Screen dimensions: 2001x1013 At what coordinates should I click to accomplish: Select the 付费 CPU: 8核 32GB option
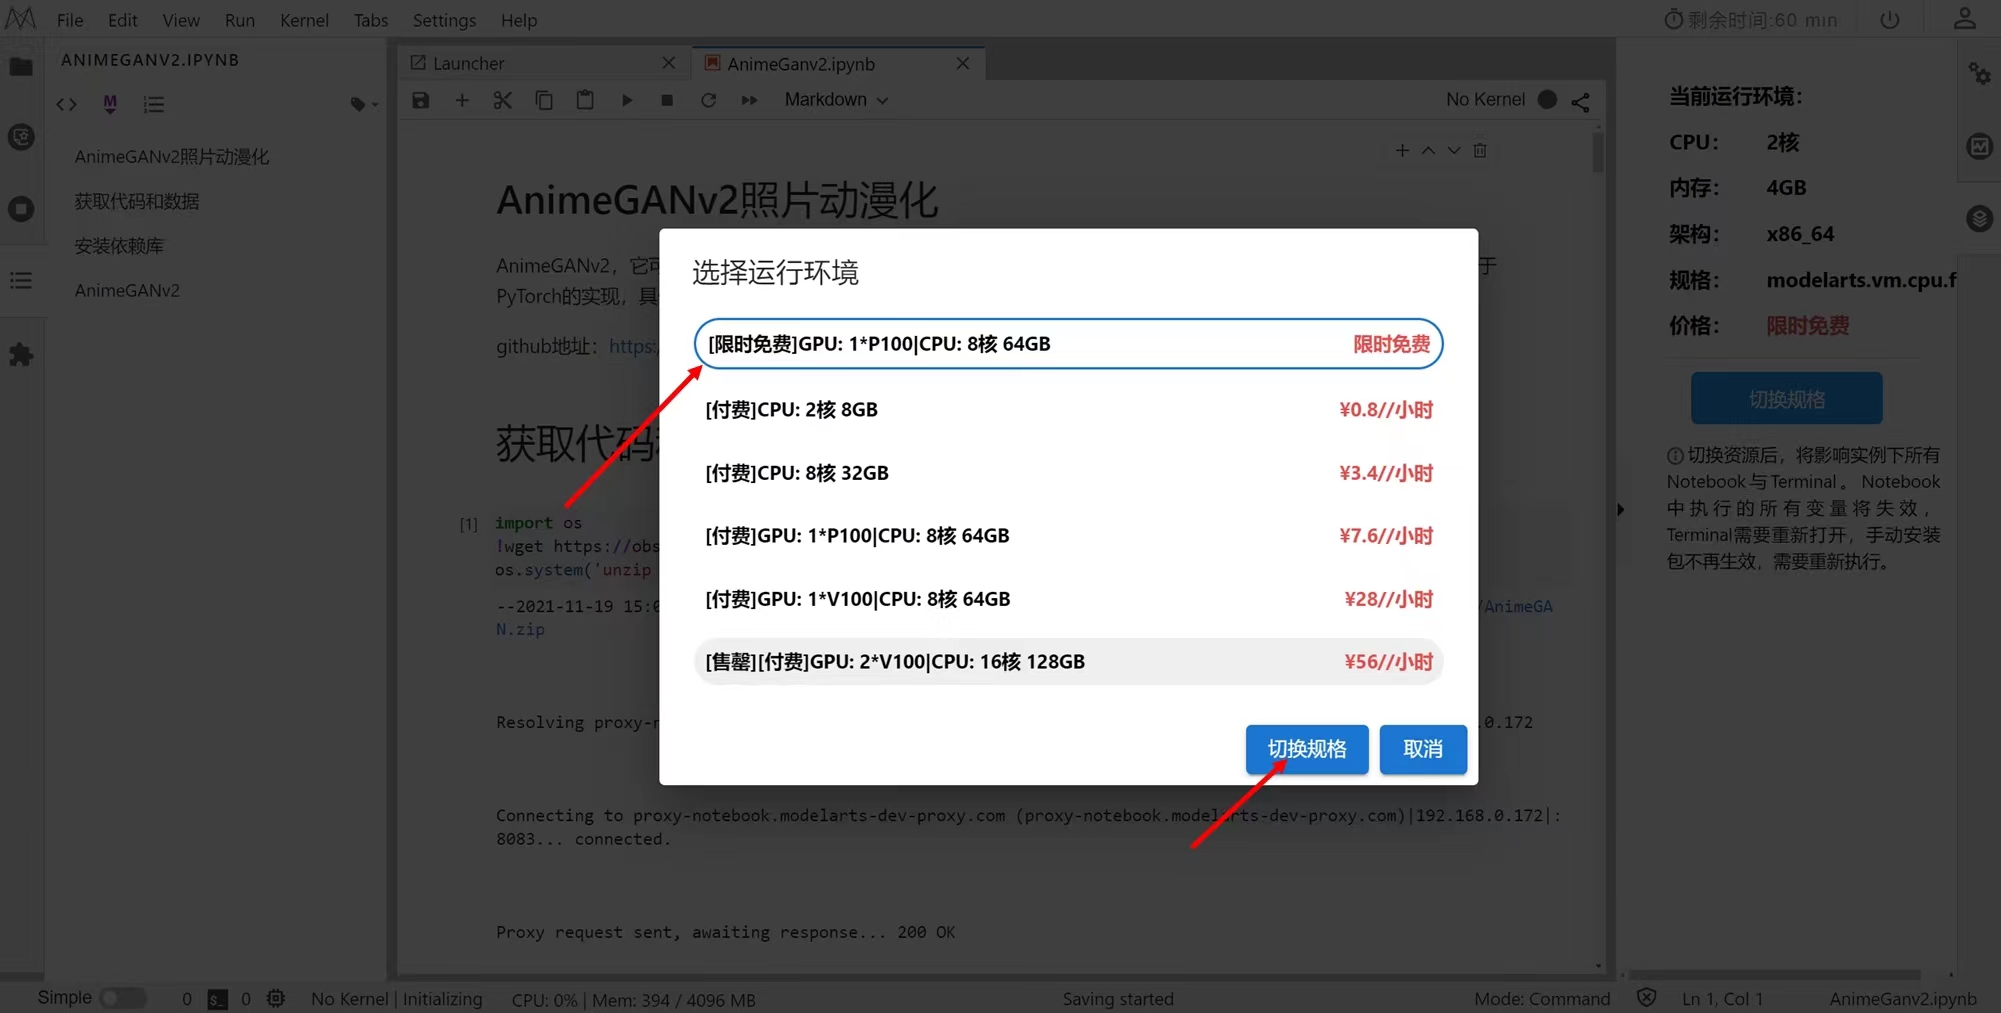(x=1068, y=472)
